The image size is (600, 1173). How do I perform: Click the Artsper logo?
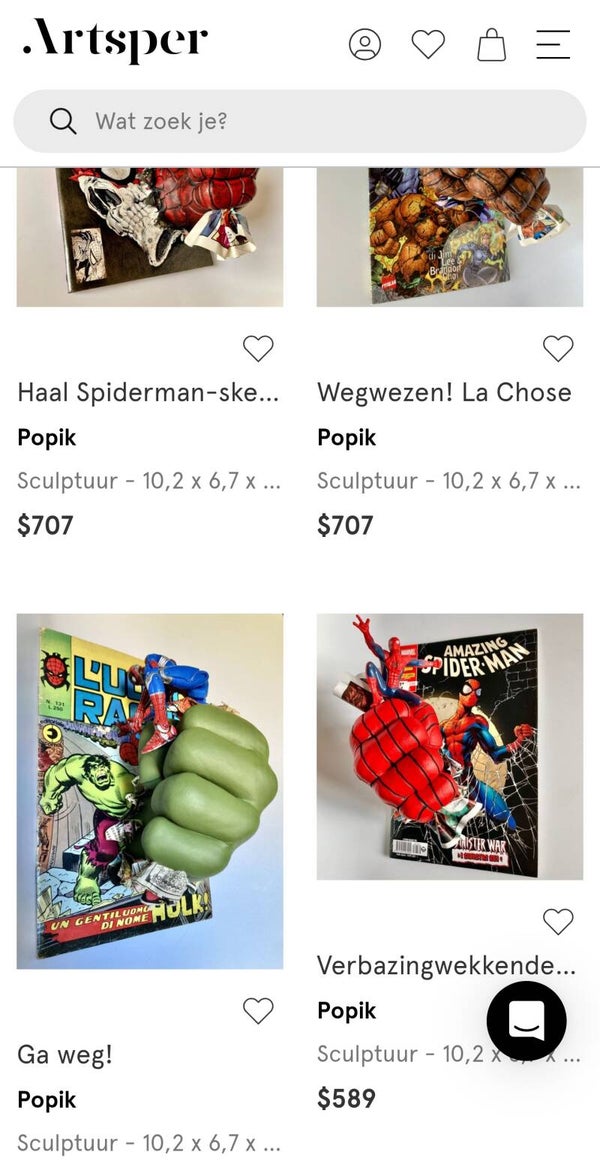[x=115, y=40]
